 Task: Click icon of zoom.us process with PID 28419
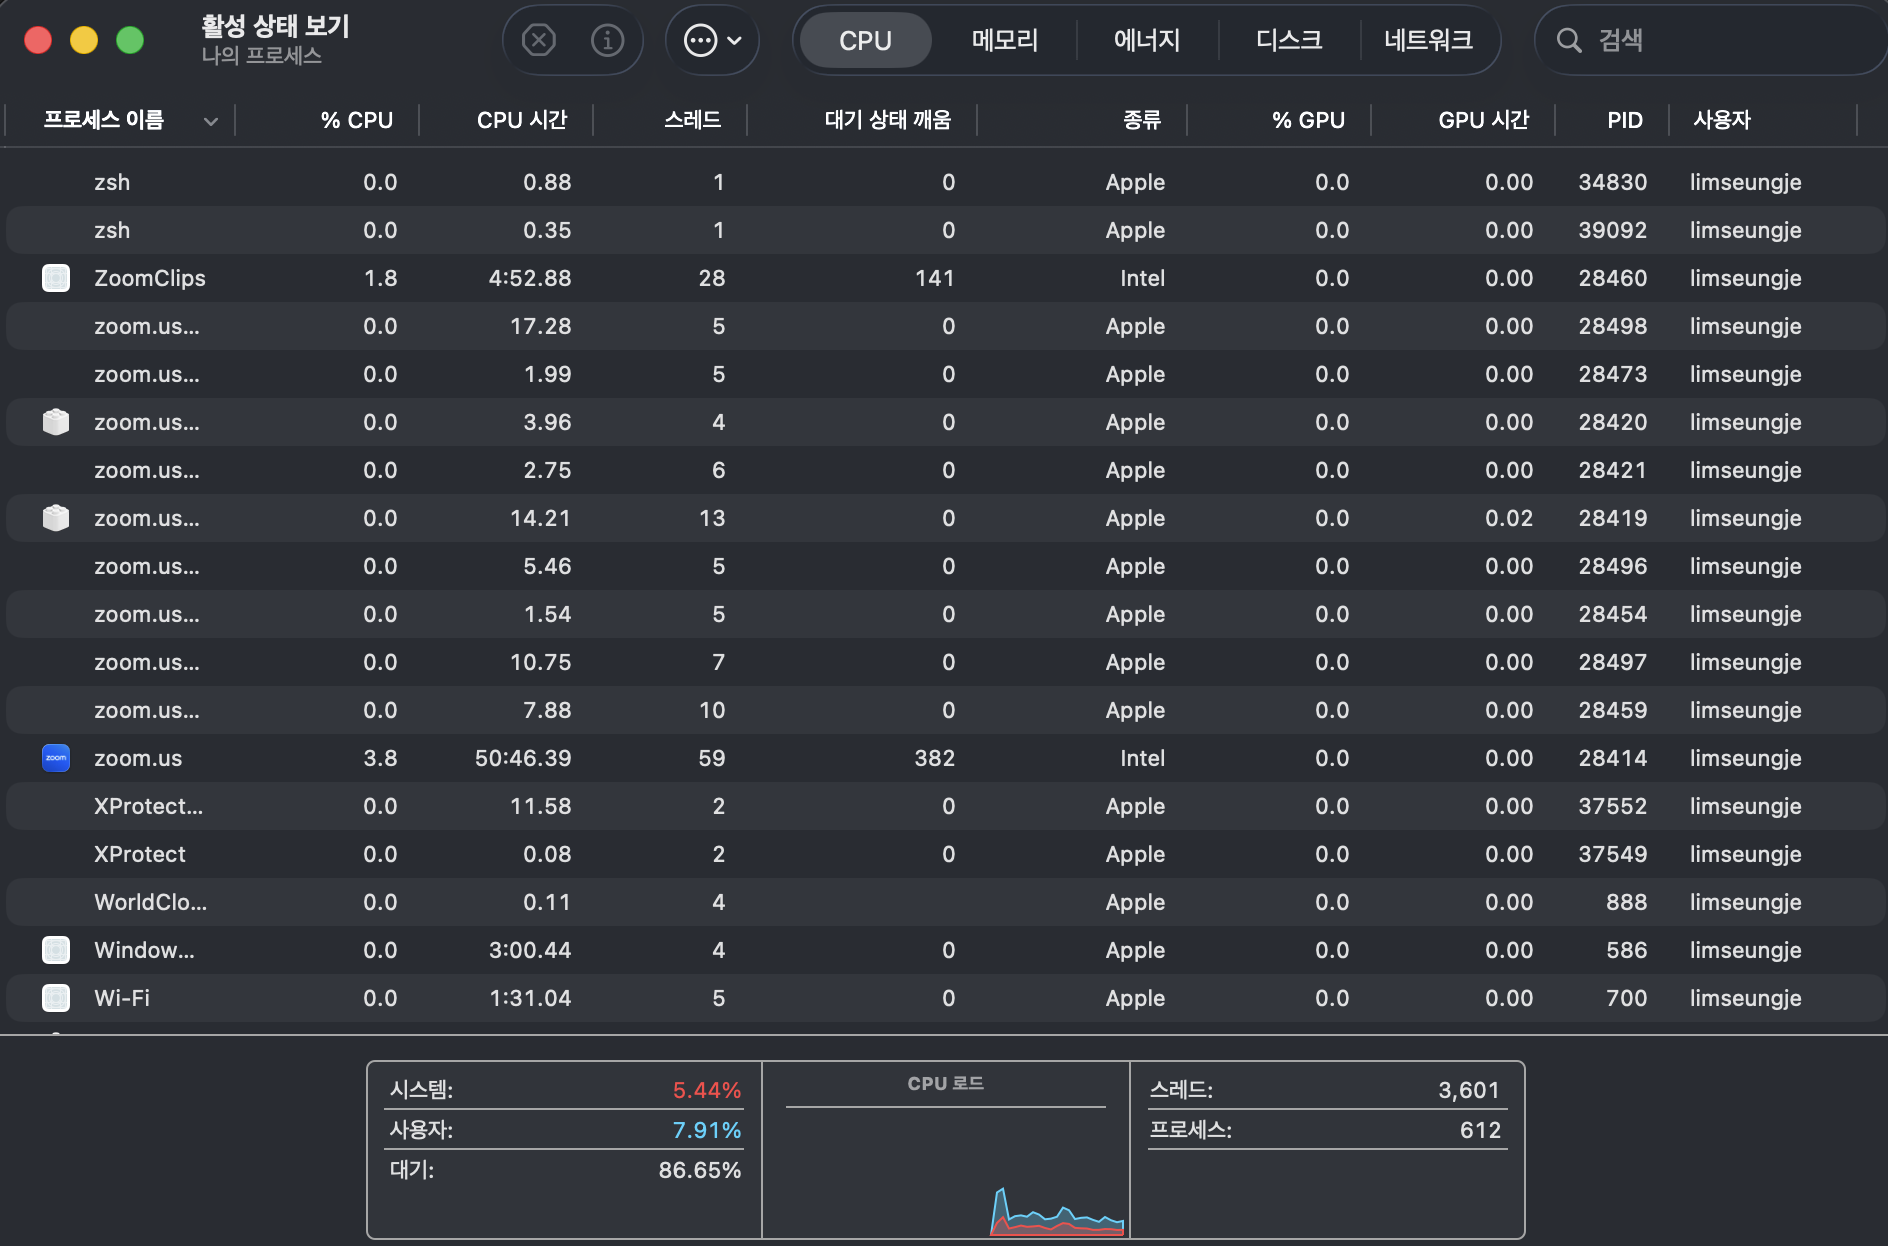click(56, 518)
